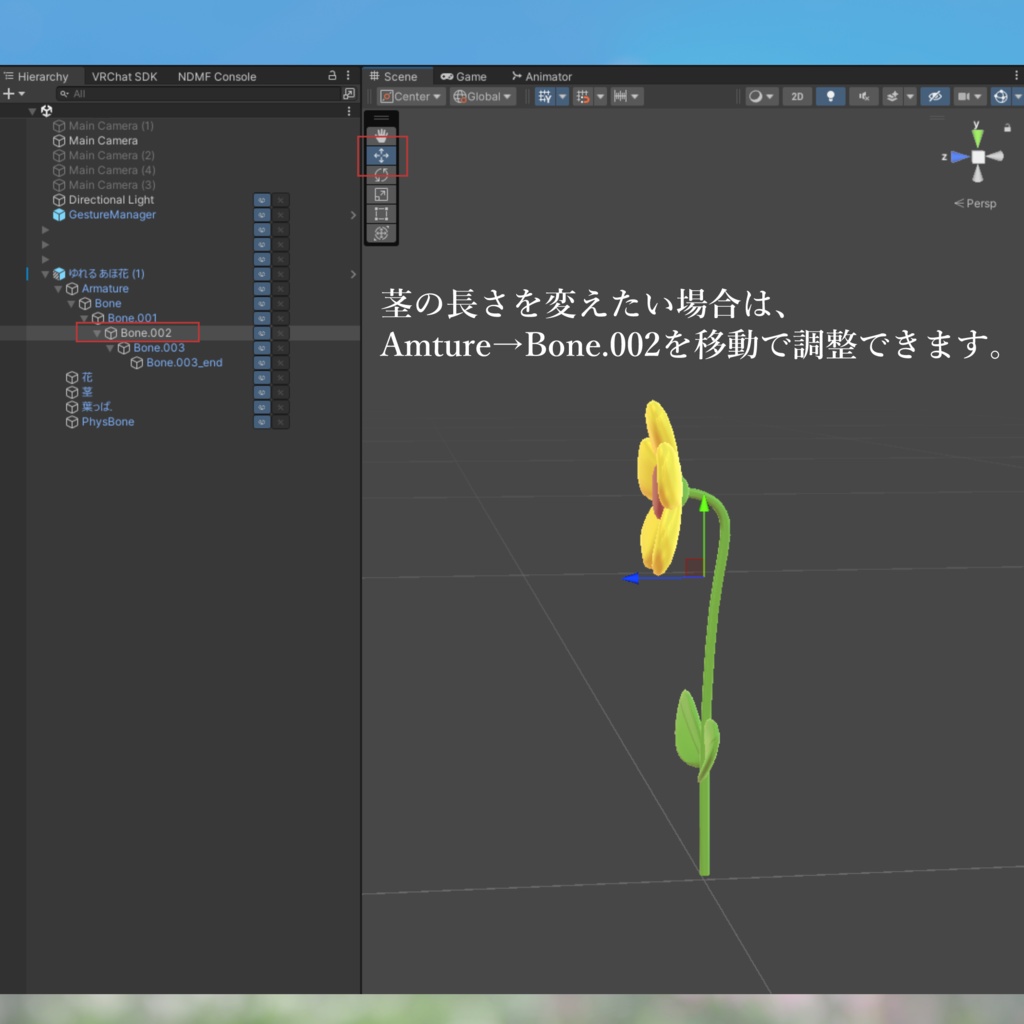Click the snap increment settings icon
This screenshot has height=1024, width=1024.
pyautogui.click(x=583, y=97)
